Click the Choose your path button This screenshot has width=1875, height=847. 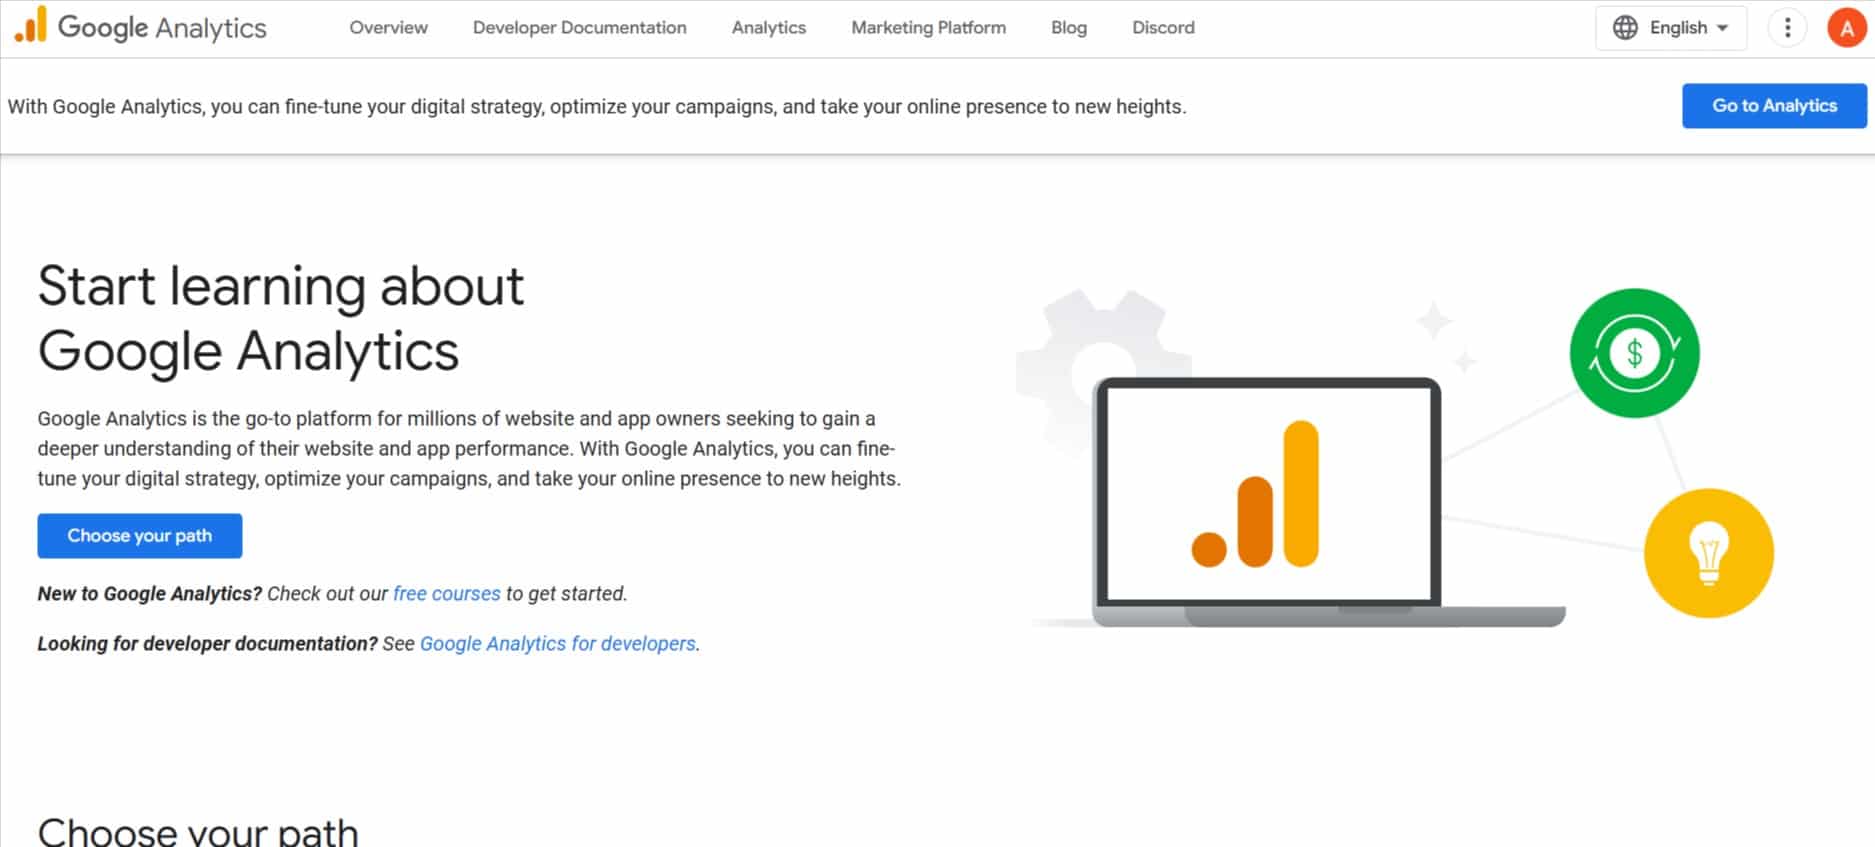pos(140,536)
